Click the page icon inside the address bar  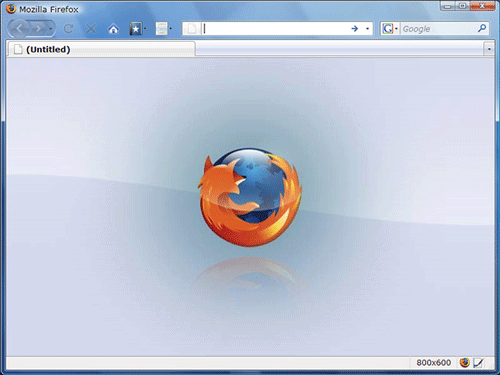coord(192,29)
